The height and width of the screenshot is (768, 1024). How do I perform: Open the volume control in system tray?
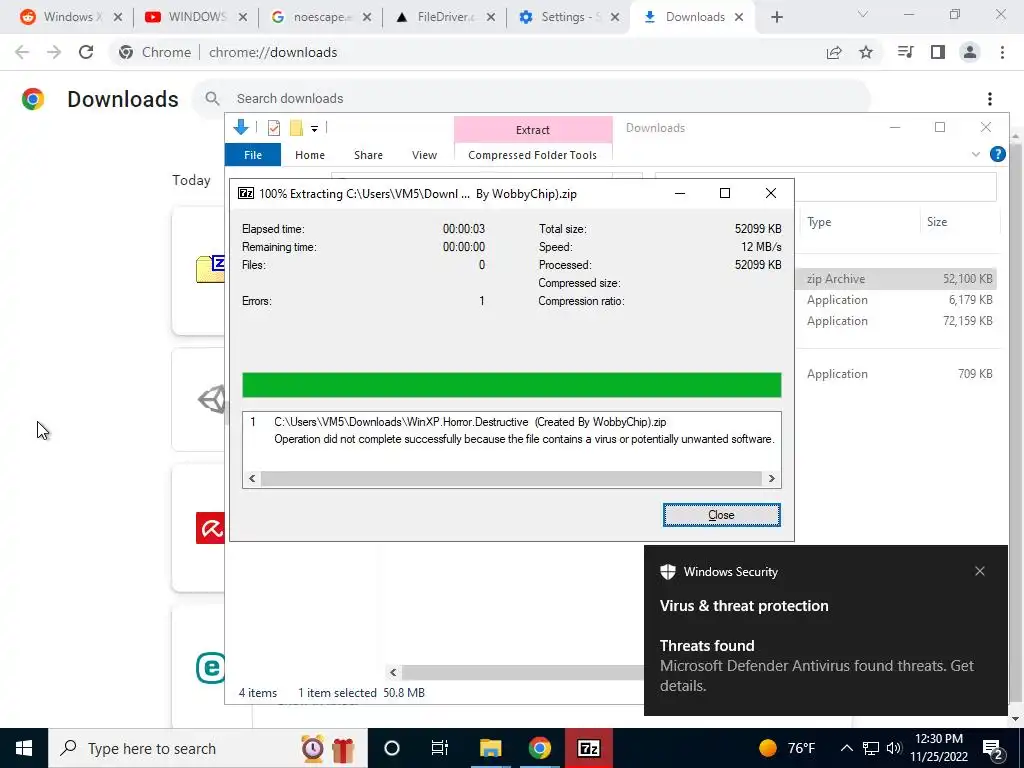pos(894,748)
